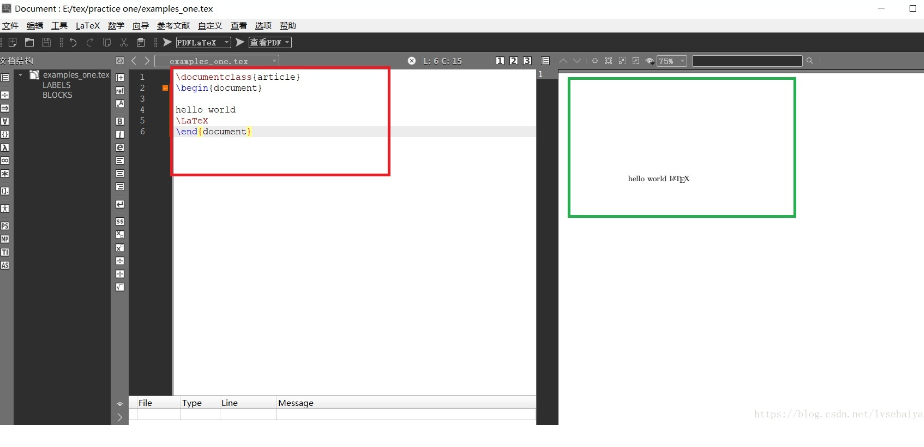Close the editor tab with X icon
This screenshot has height=447, width=924.
(x=411, y=61)
